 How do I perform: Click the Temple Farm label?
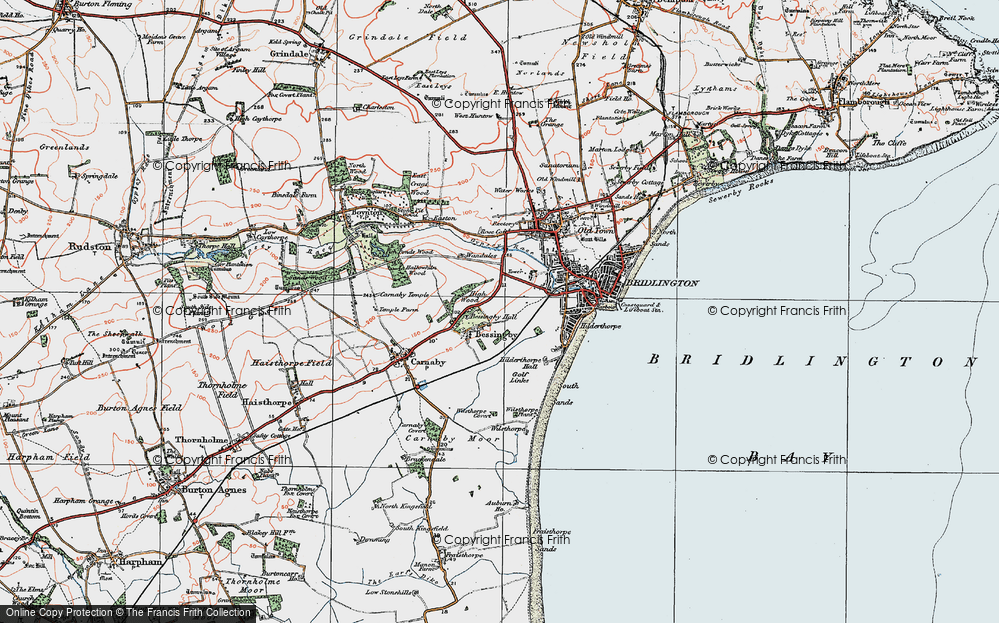pos(398,310)
